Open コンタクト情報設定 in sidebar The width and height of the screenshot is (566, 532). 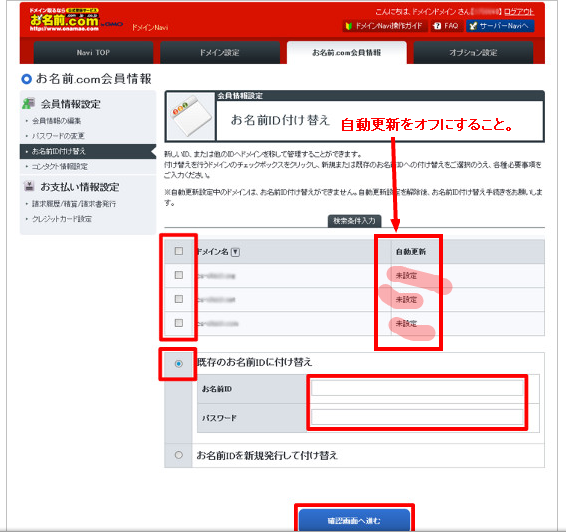coord(60,167)
